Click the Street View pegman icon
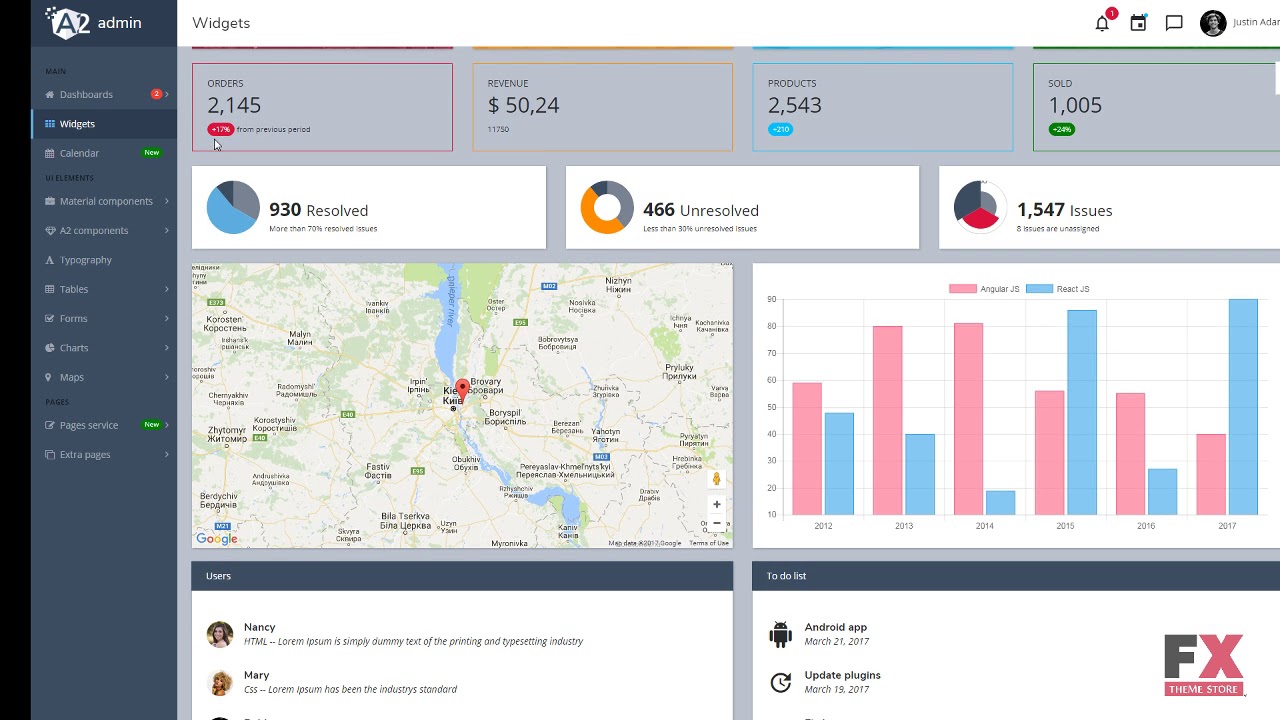 point(716,479)
